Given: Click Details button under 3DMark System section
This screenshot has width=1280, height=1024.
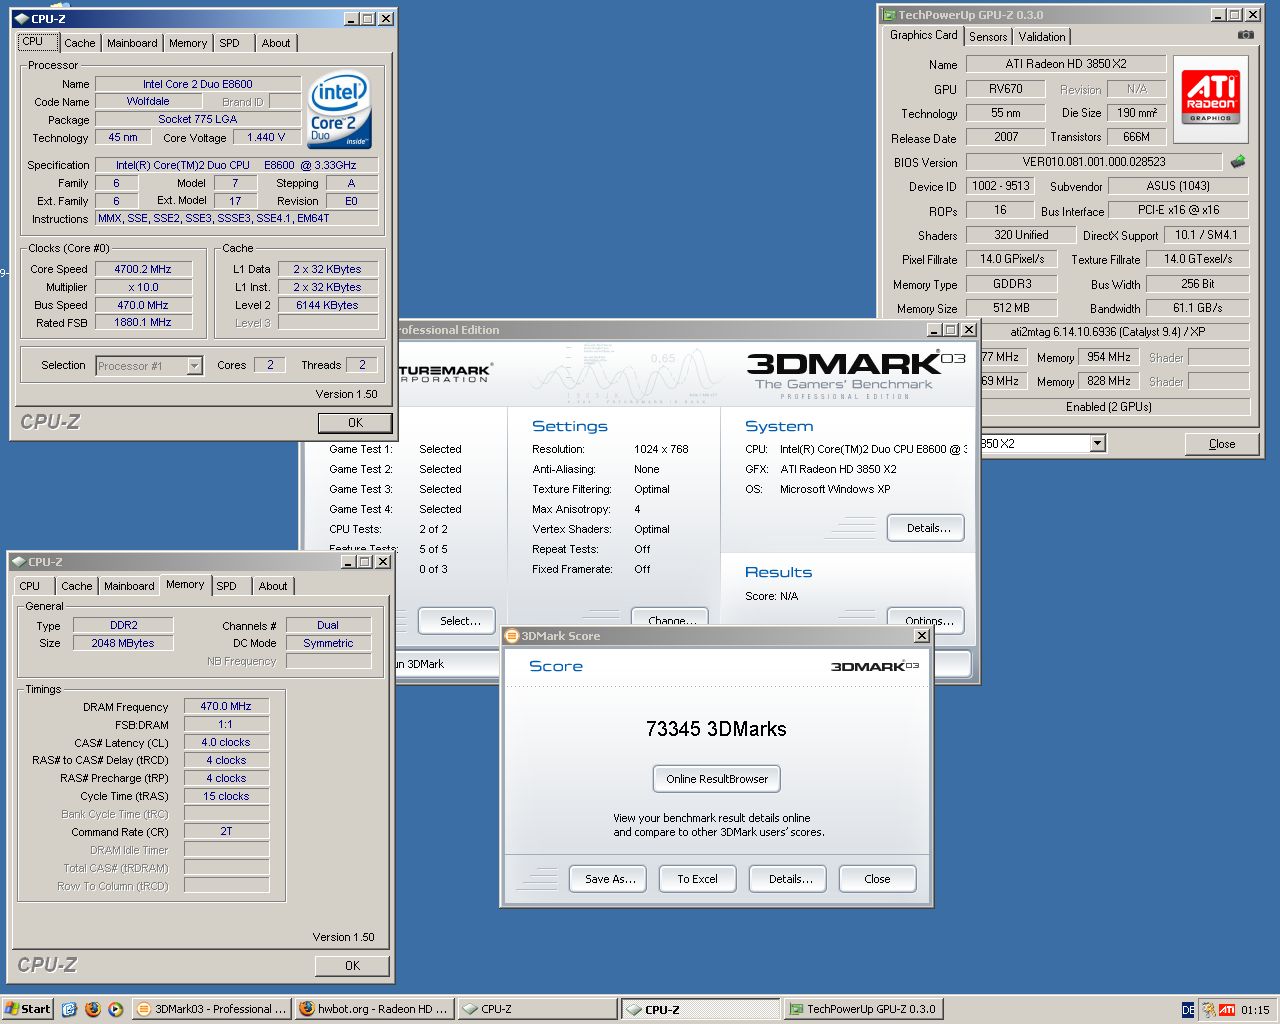Looking at the screenshot, I should coord(926,528).
